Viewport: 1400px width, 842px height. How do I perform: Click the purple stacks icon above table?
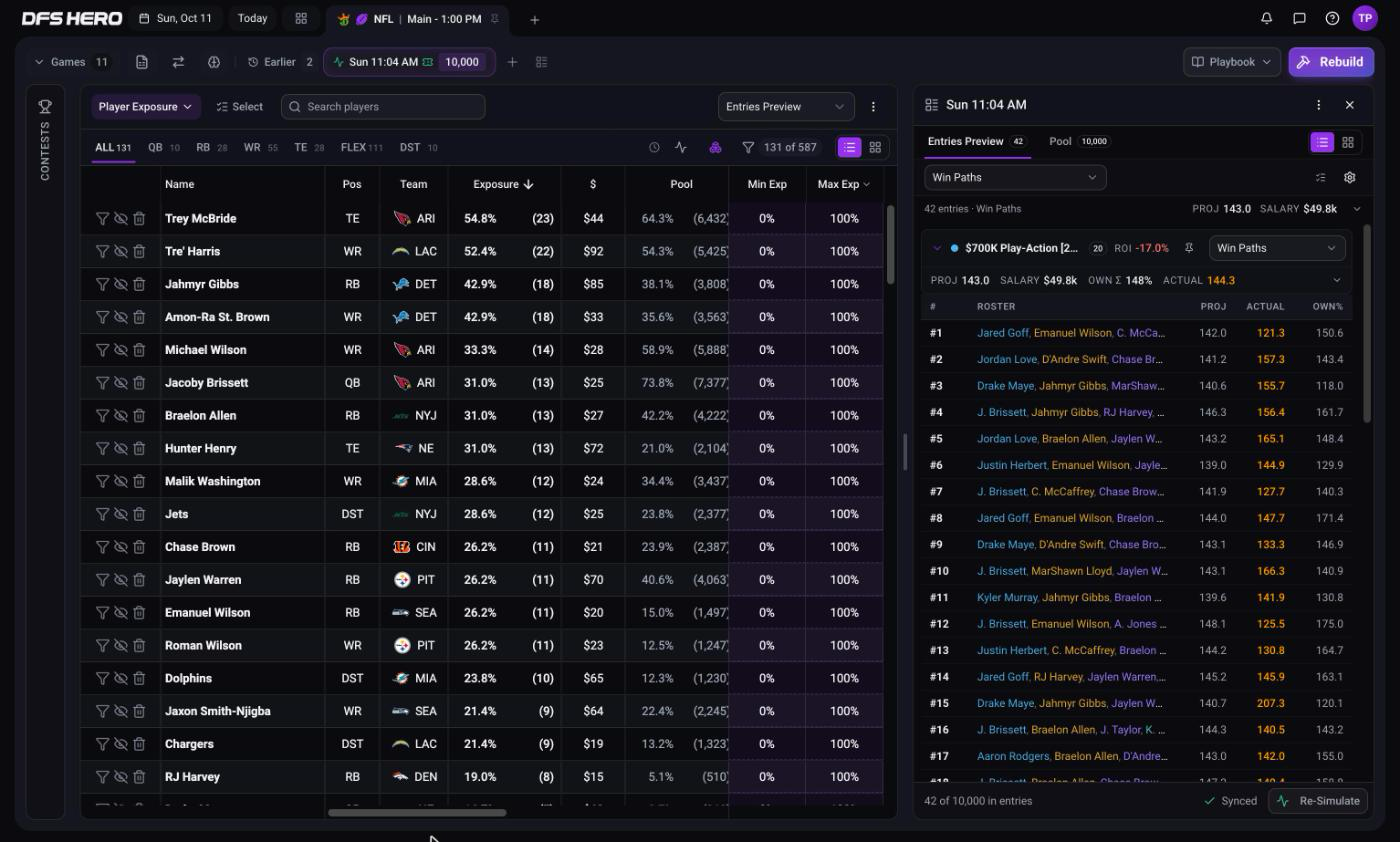(x=715, y=147)
